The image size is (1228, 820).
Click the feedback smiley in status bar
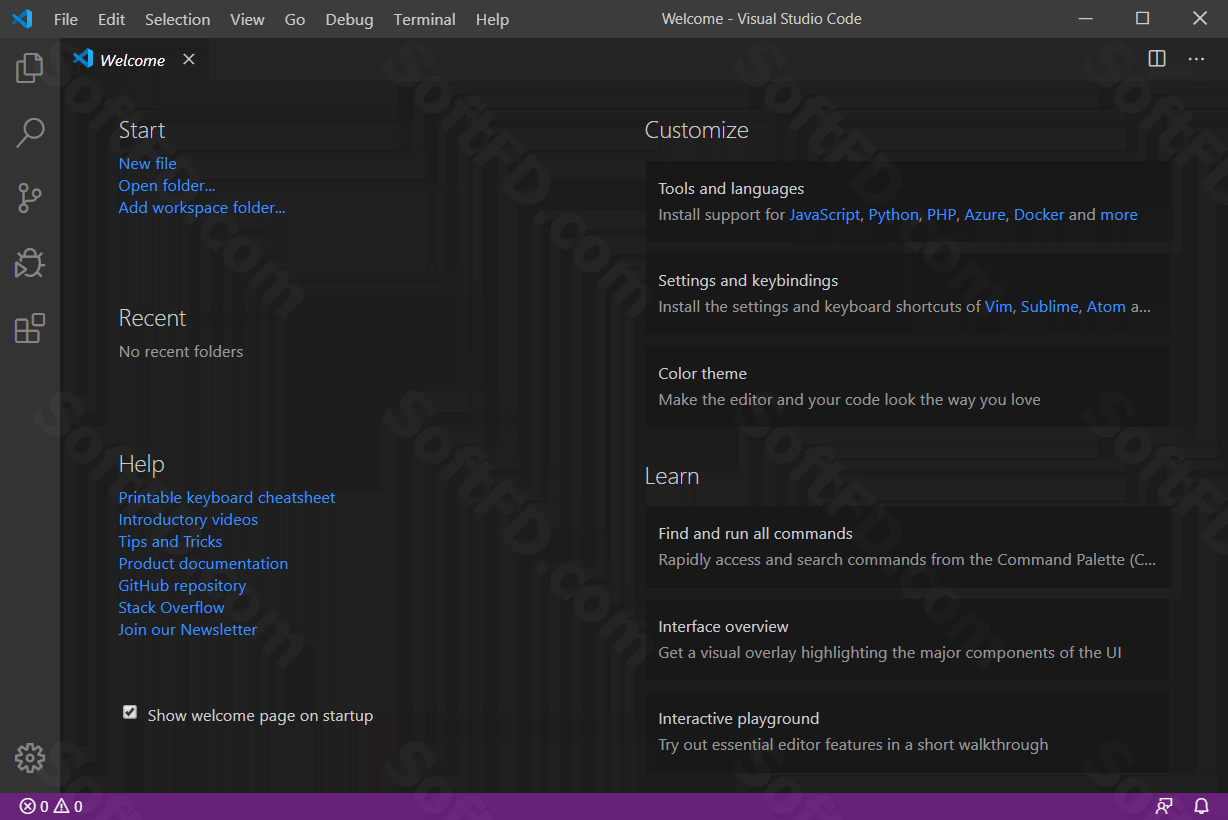pyautogui.click(x=1164, y=806)
